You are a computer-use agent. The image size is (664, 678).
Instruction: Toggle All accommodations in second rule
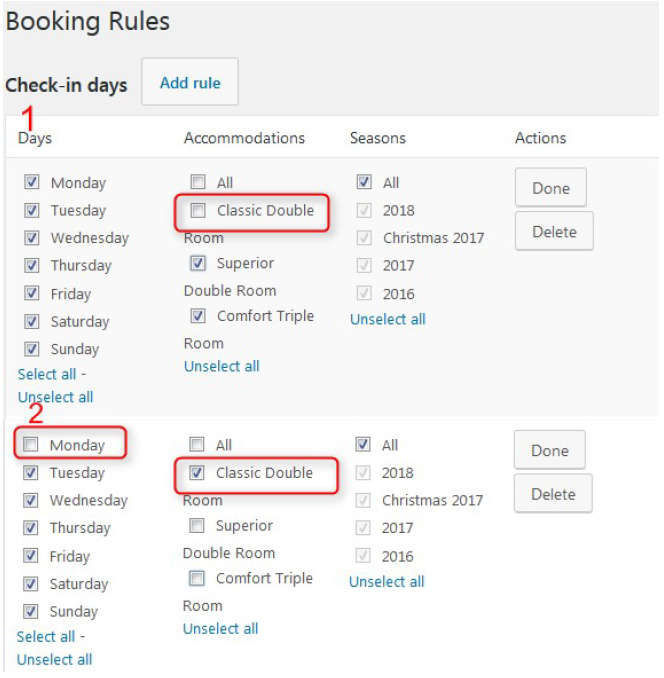tap(197, 445)
